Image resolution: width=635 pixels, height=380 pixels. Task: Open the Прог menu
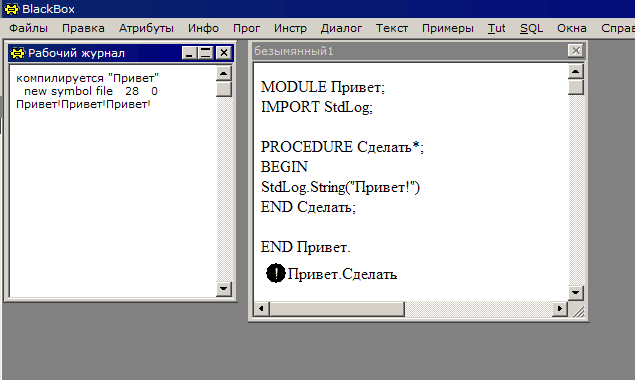(246, 28)
